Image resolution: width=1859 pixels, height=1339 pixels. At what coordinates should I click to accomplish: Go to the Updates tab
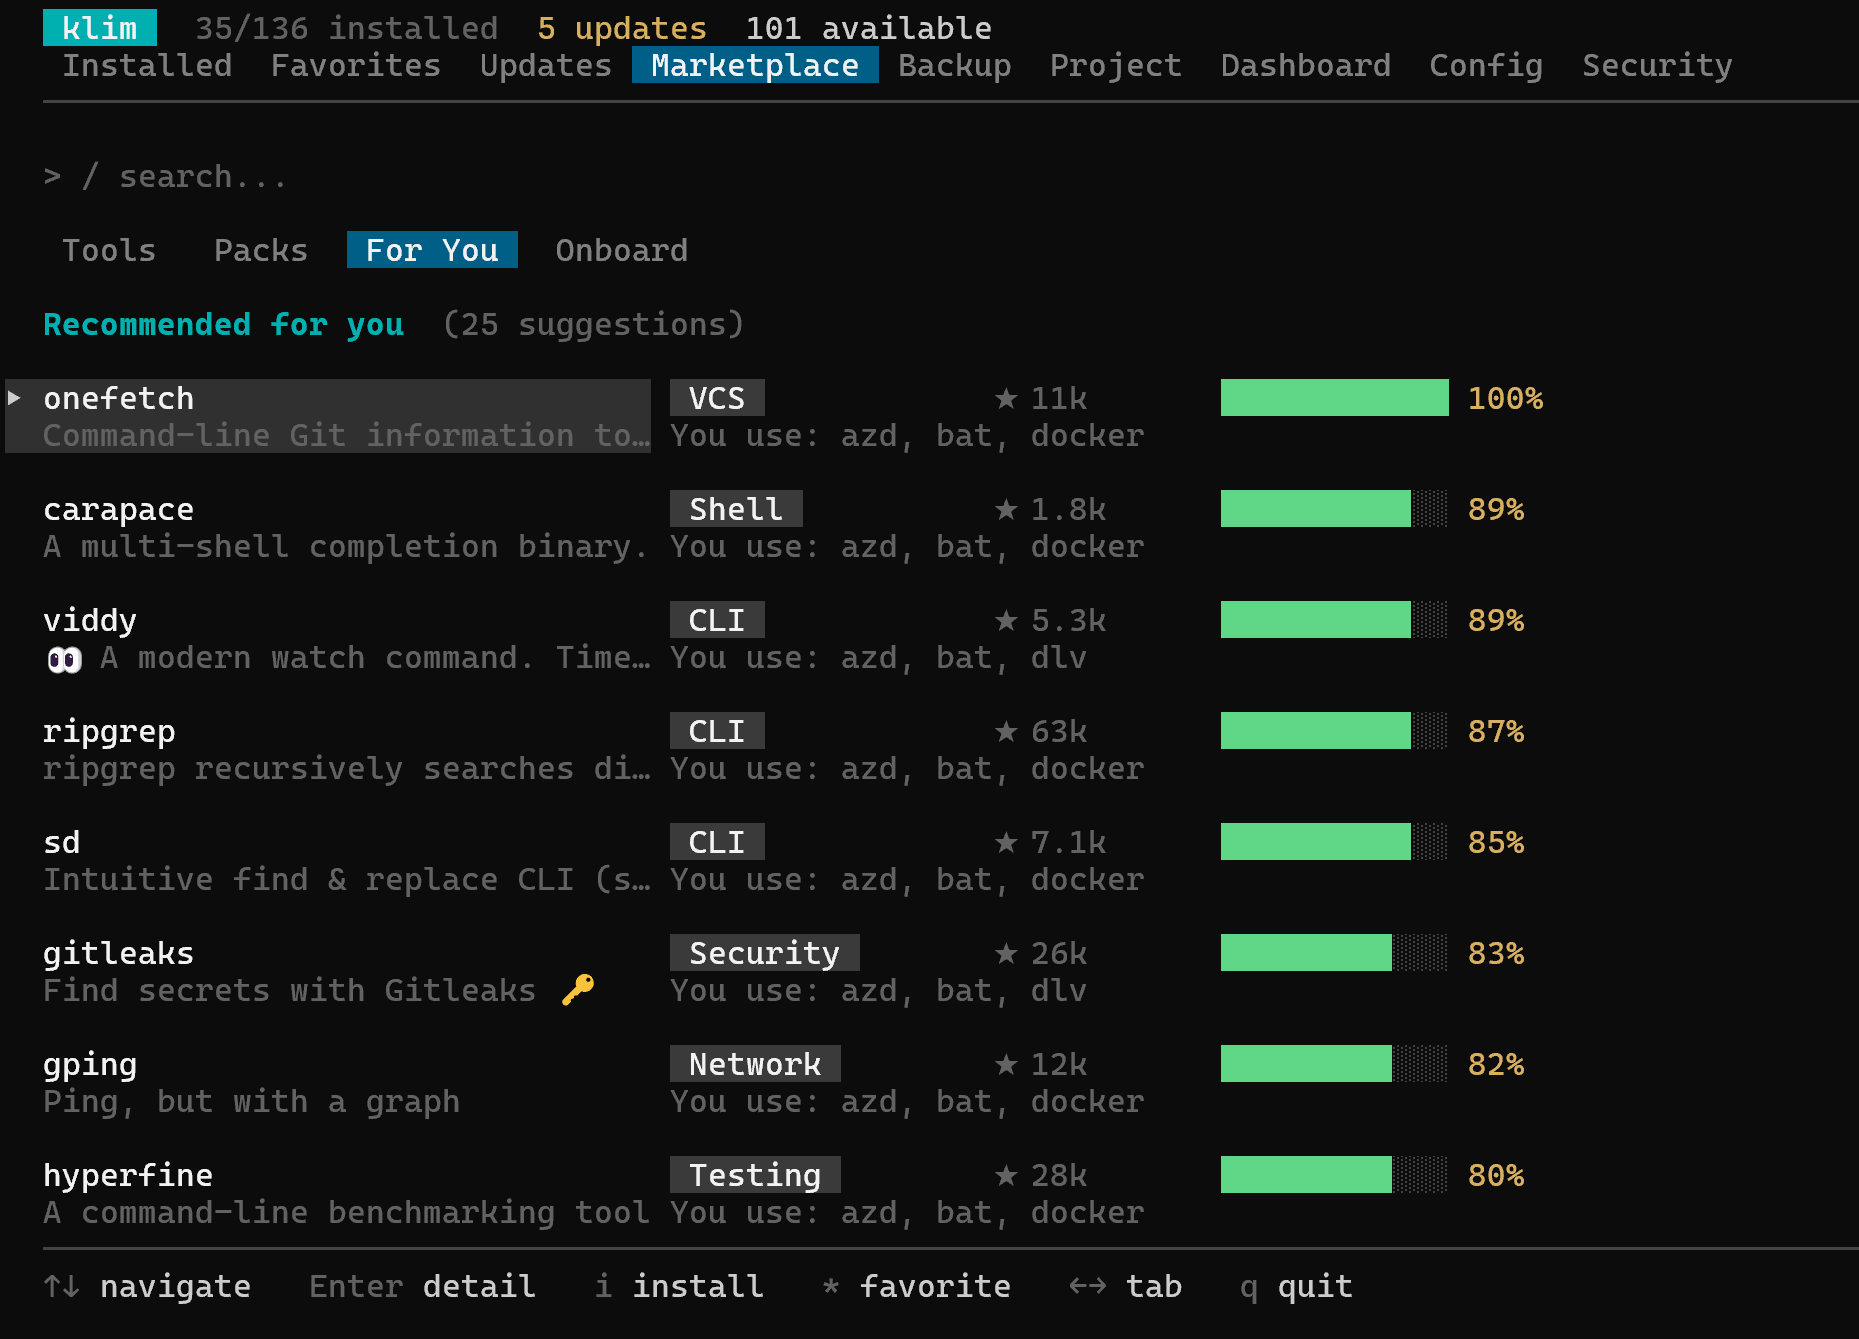click(546, 66)
